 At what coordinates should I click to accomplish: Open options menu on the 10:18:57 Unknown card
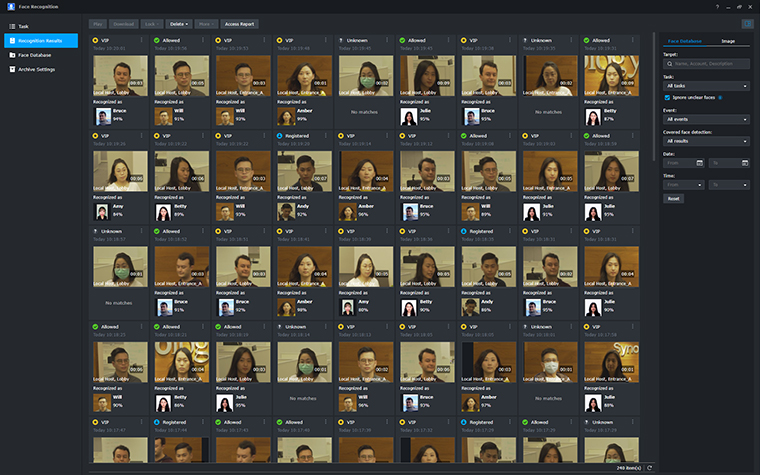pos(142,231)
